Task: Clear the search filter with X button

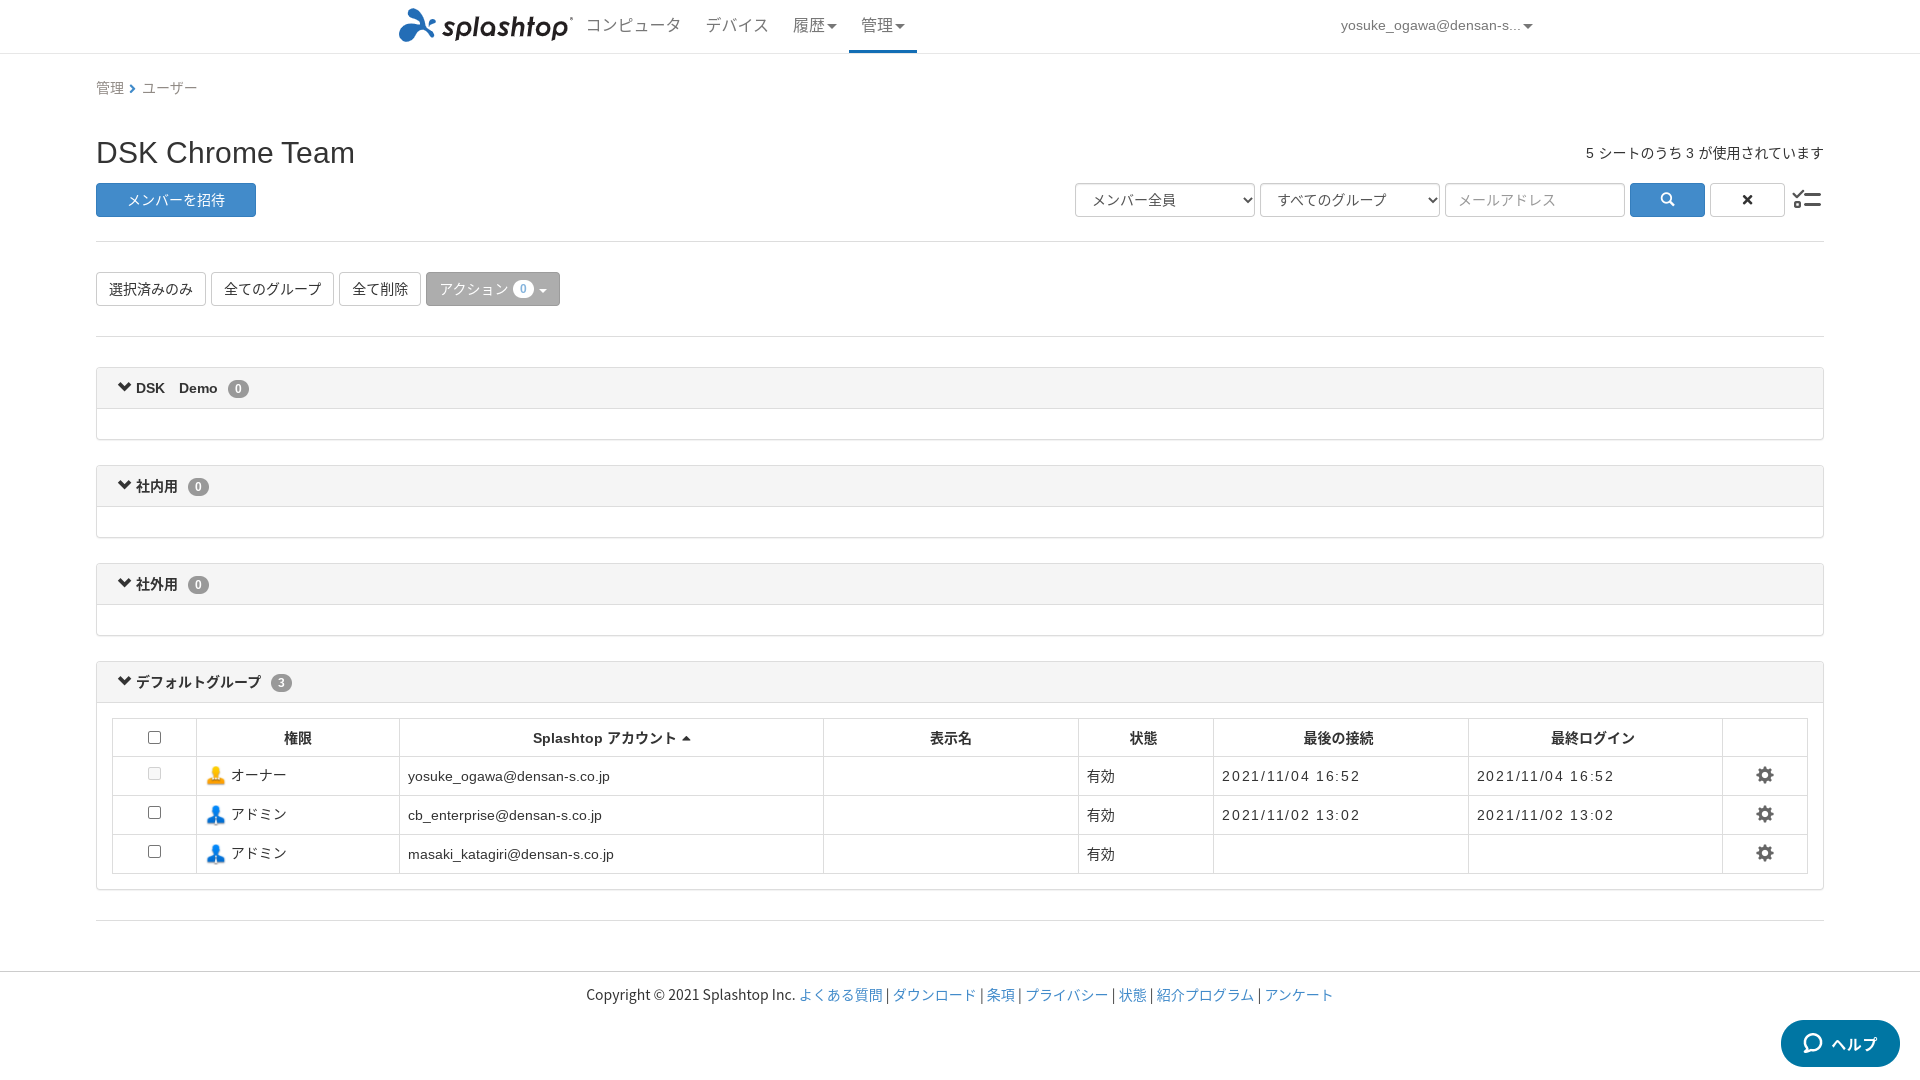Action: pos(1747,200)
